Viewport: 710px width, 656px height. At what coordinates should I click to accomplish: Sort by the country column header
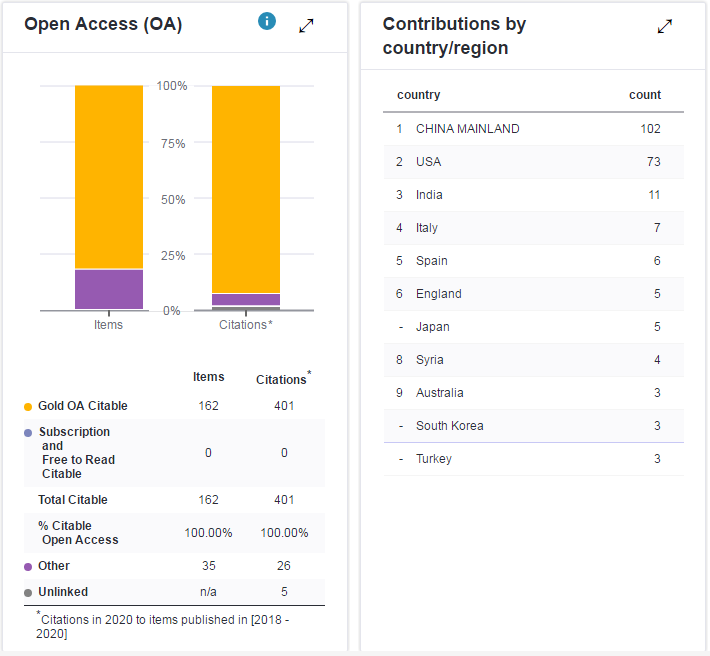click(x=418, y=95)
